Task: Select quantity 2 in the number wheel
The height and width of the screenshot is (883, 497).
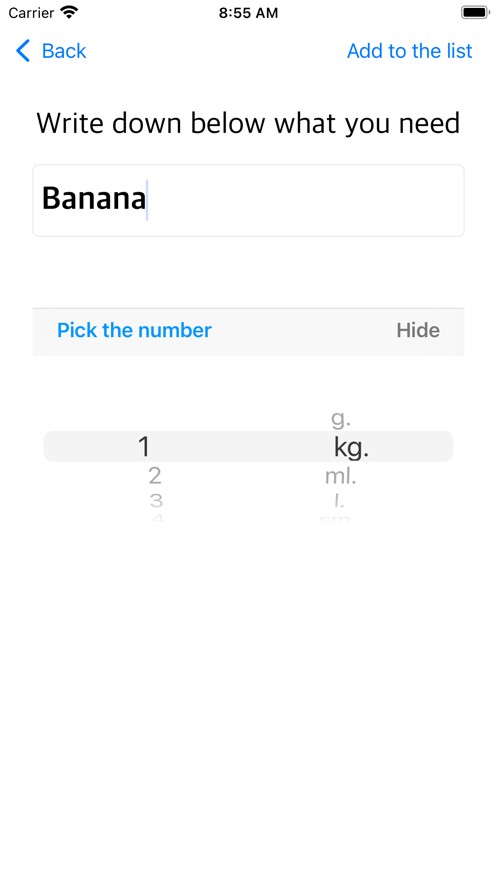Action: click(x=155, y=476)
